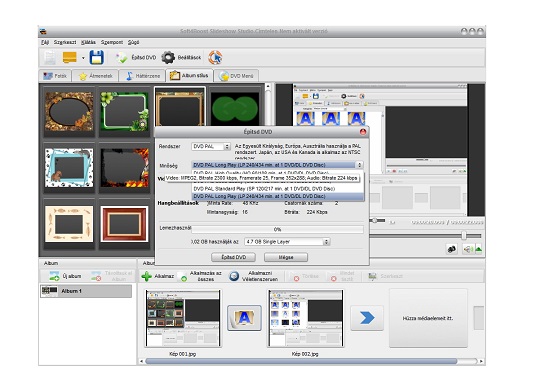Image resolution: width=550 pixels, height=392 pixels.
Task: Open the Kiállás menu
Action: click(88, 42)
